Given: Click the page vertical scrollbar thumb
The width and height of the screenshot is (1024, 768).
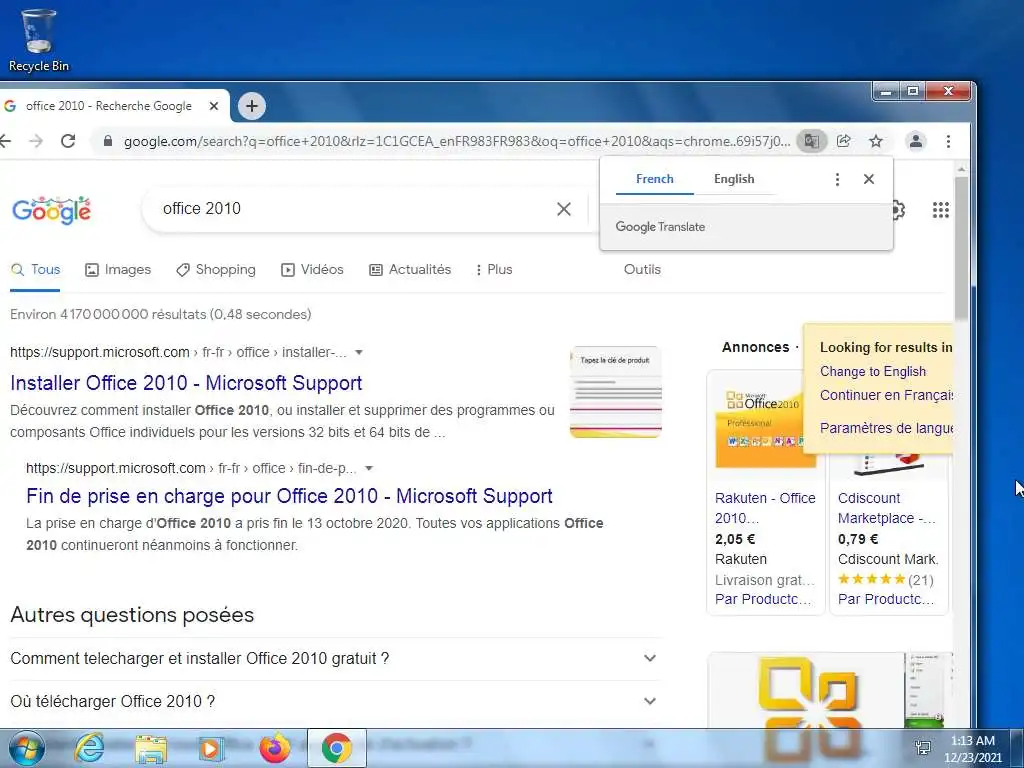Looking at the screenshot, I should (x=961, y=248).
